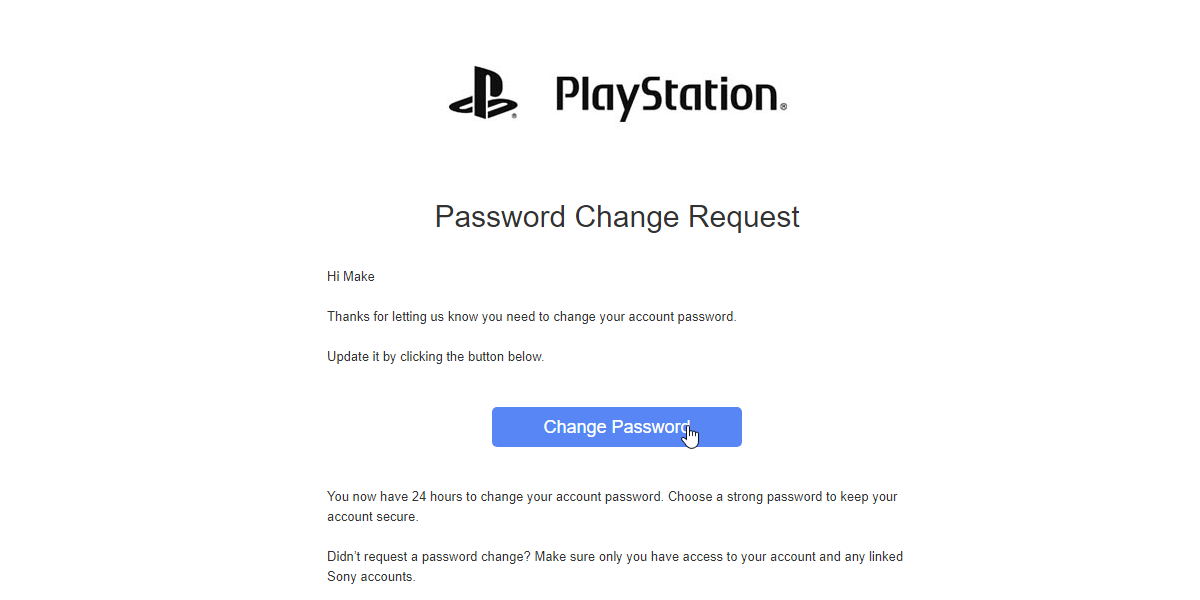This screenshot has height=600, width=1200.
Task: Click the sentence about clicking the button below
Action: click(x=435, y=356)
